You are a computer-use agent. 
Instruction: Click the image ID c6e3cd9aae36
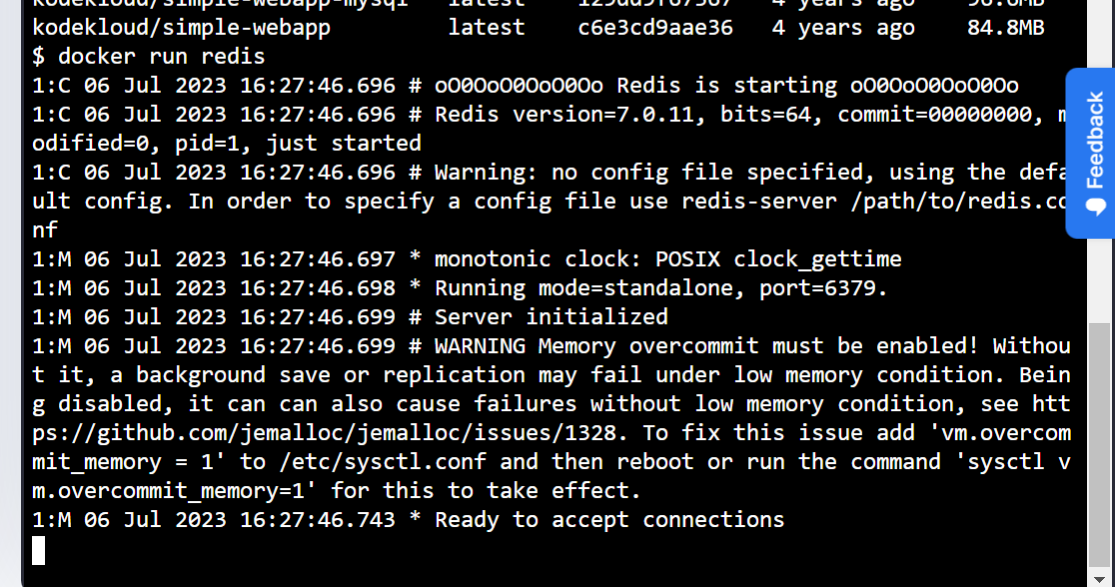point(654,27)
